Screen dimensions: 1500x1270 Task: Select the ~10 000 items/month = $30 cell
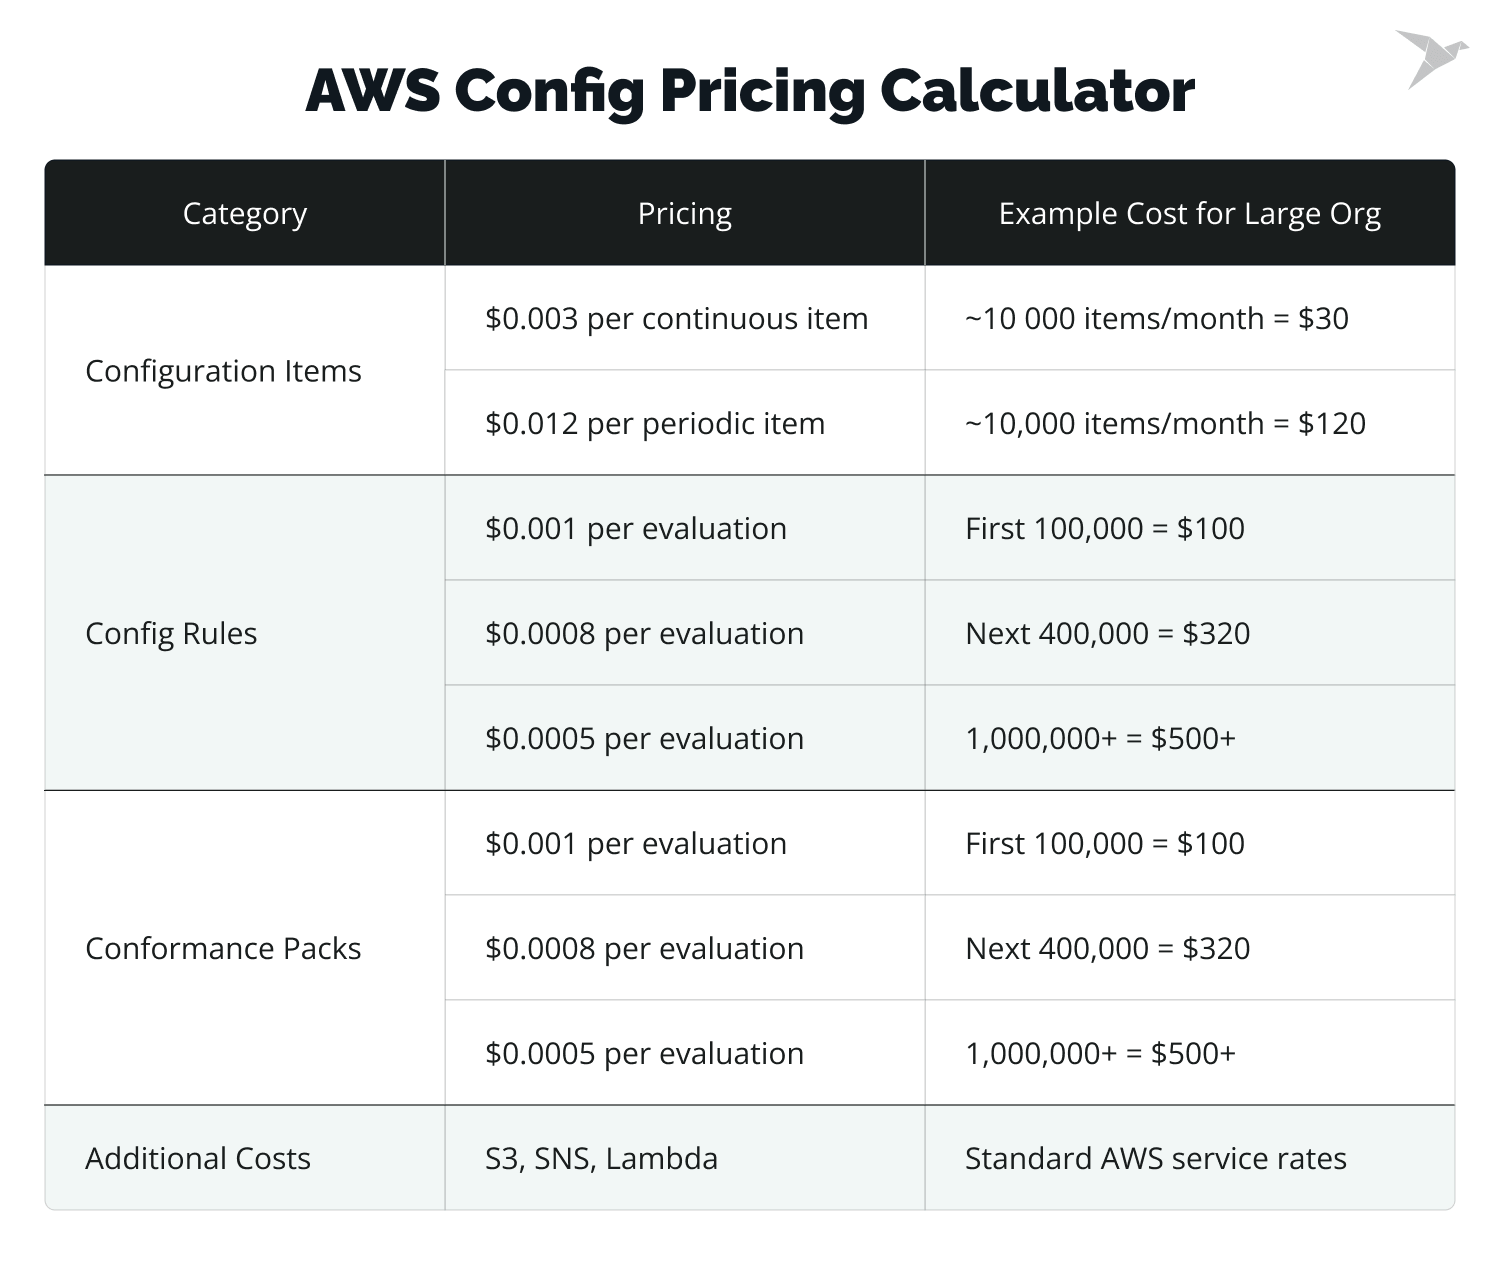pos(1156,318)
